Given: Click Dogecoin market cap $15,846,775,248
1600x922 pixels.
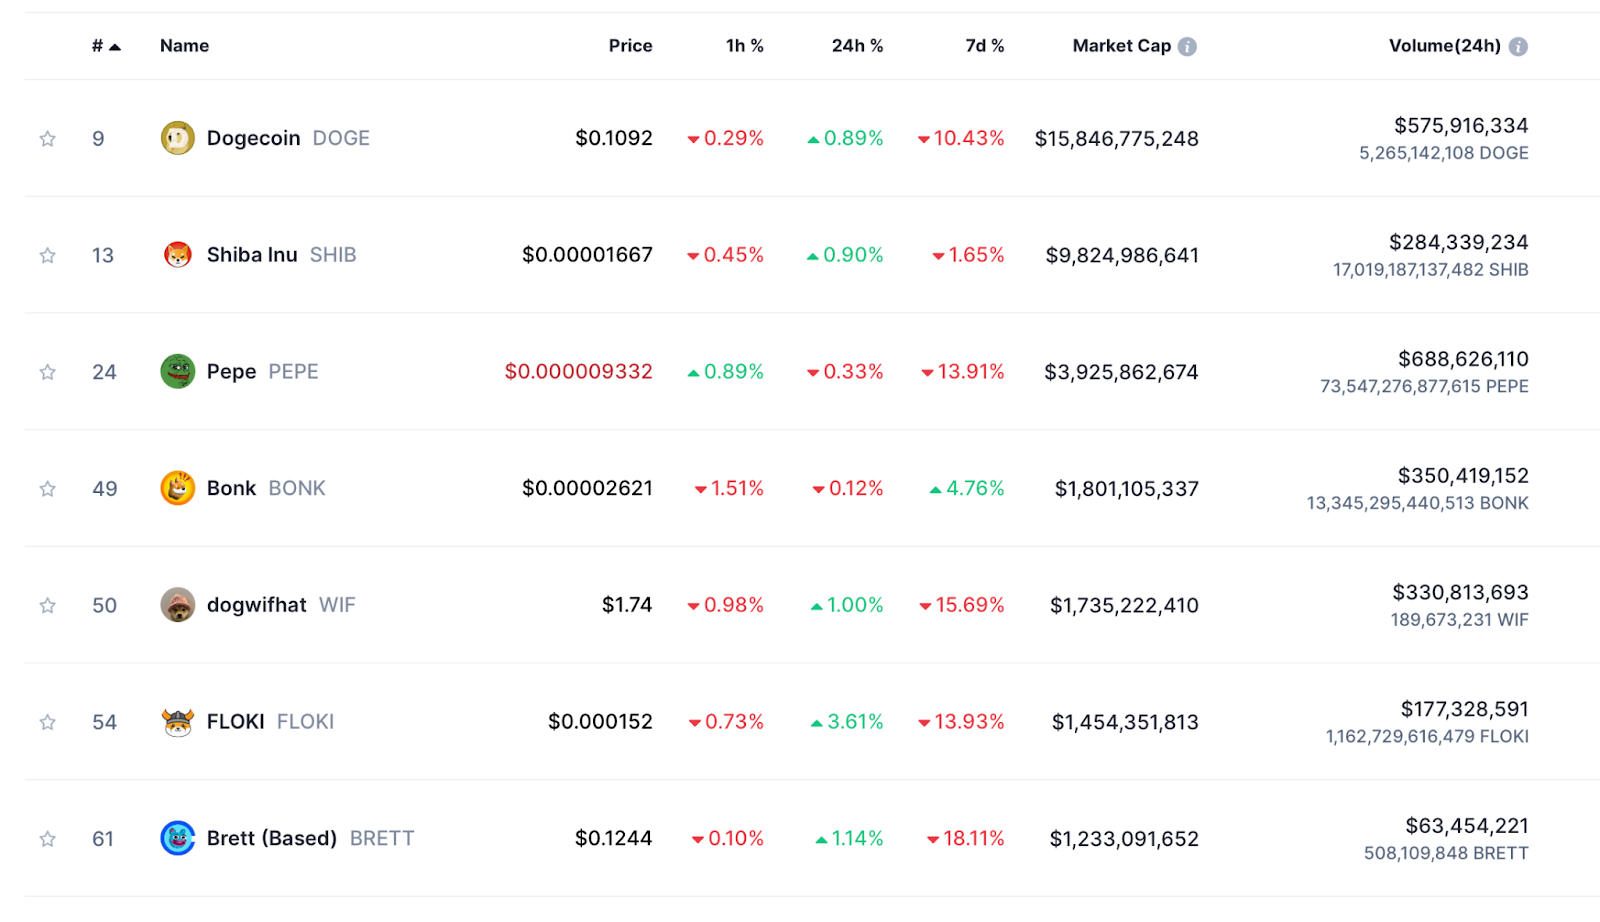Looking at the screenshot, I should 1116,139.
